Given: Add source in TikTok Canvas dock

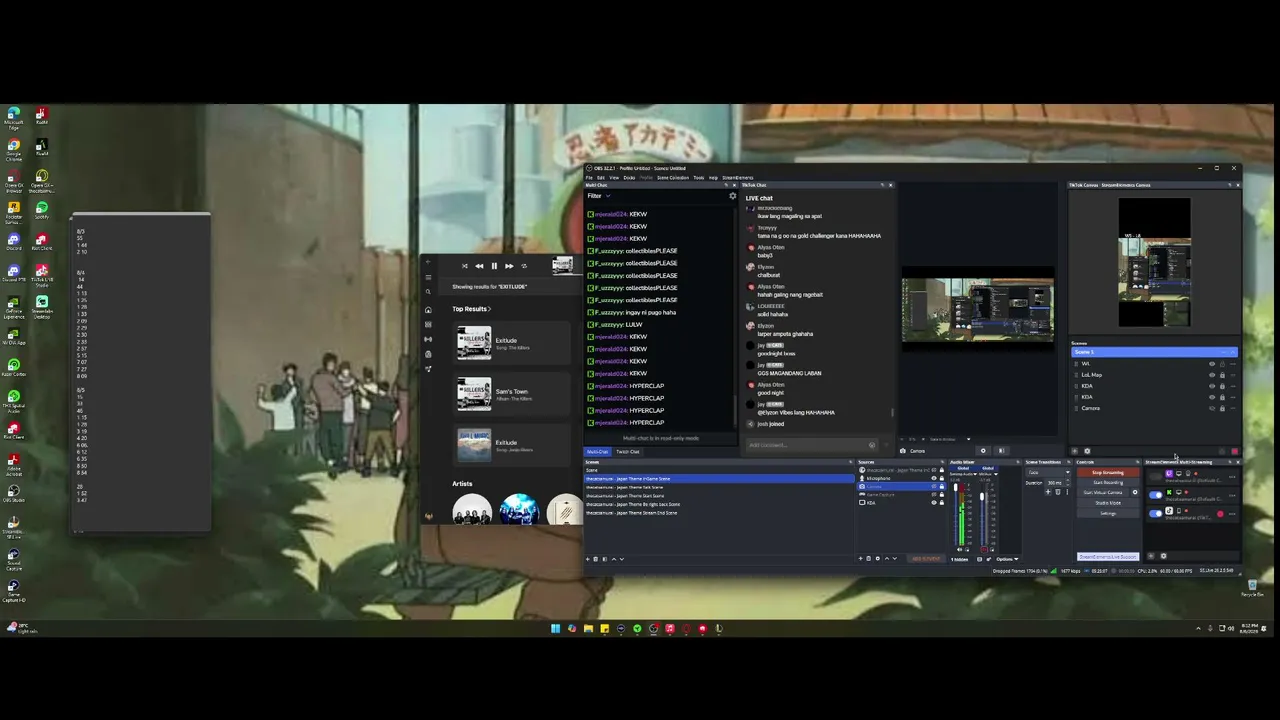Looking at the screenshot, I should point(1075,451).
